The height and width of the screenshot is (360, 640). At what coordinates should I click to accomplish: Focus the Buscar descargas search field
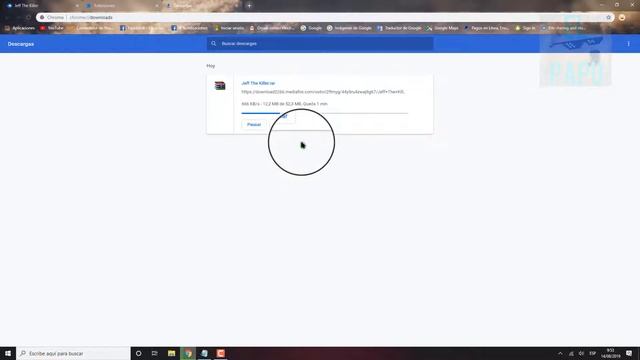(320, 44)
